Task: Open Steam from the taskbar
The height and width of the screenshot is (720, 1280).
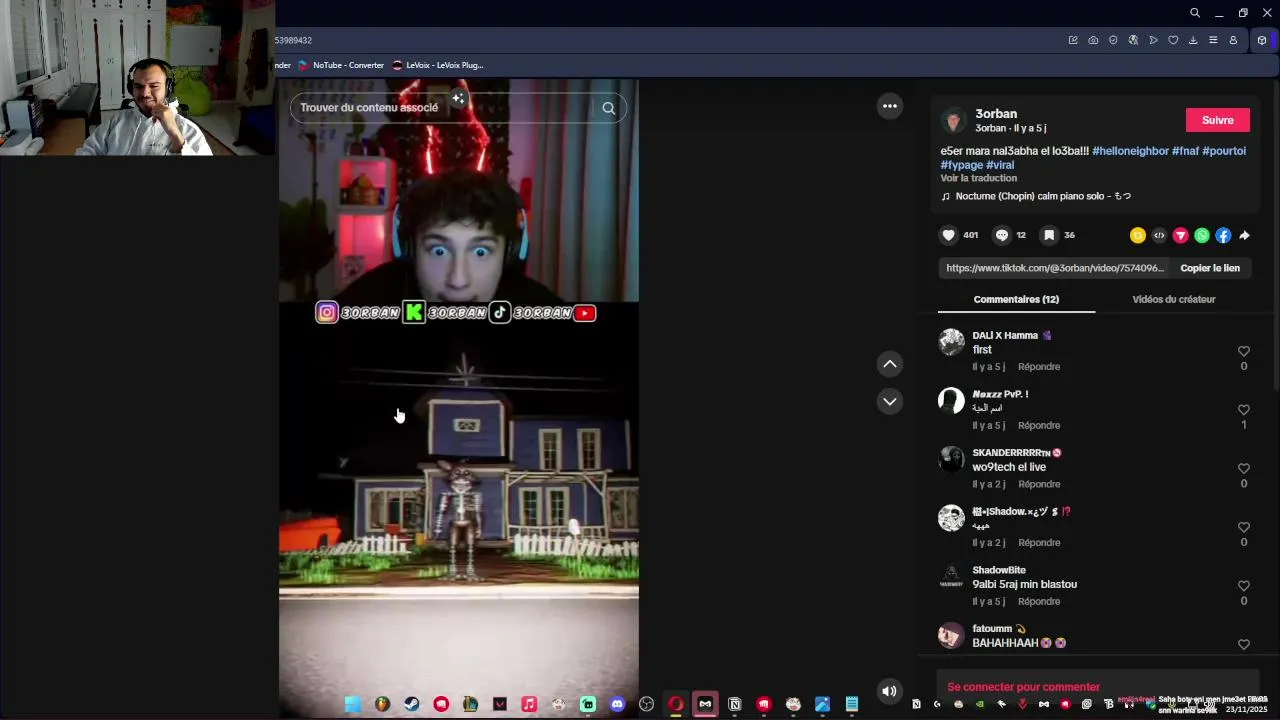Action: coord(412,704)
